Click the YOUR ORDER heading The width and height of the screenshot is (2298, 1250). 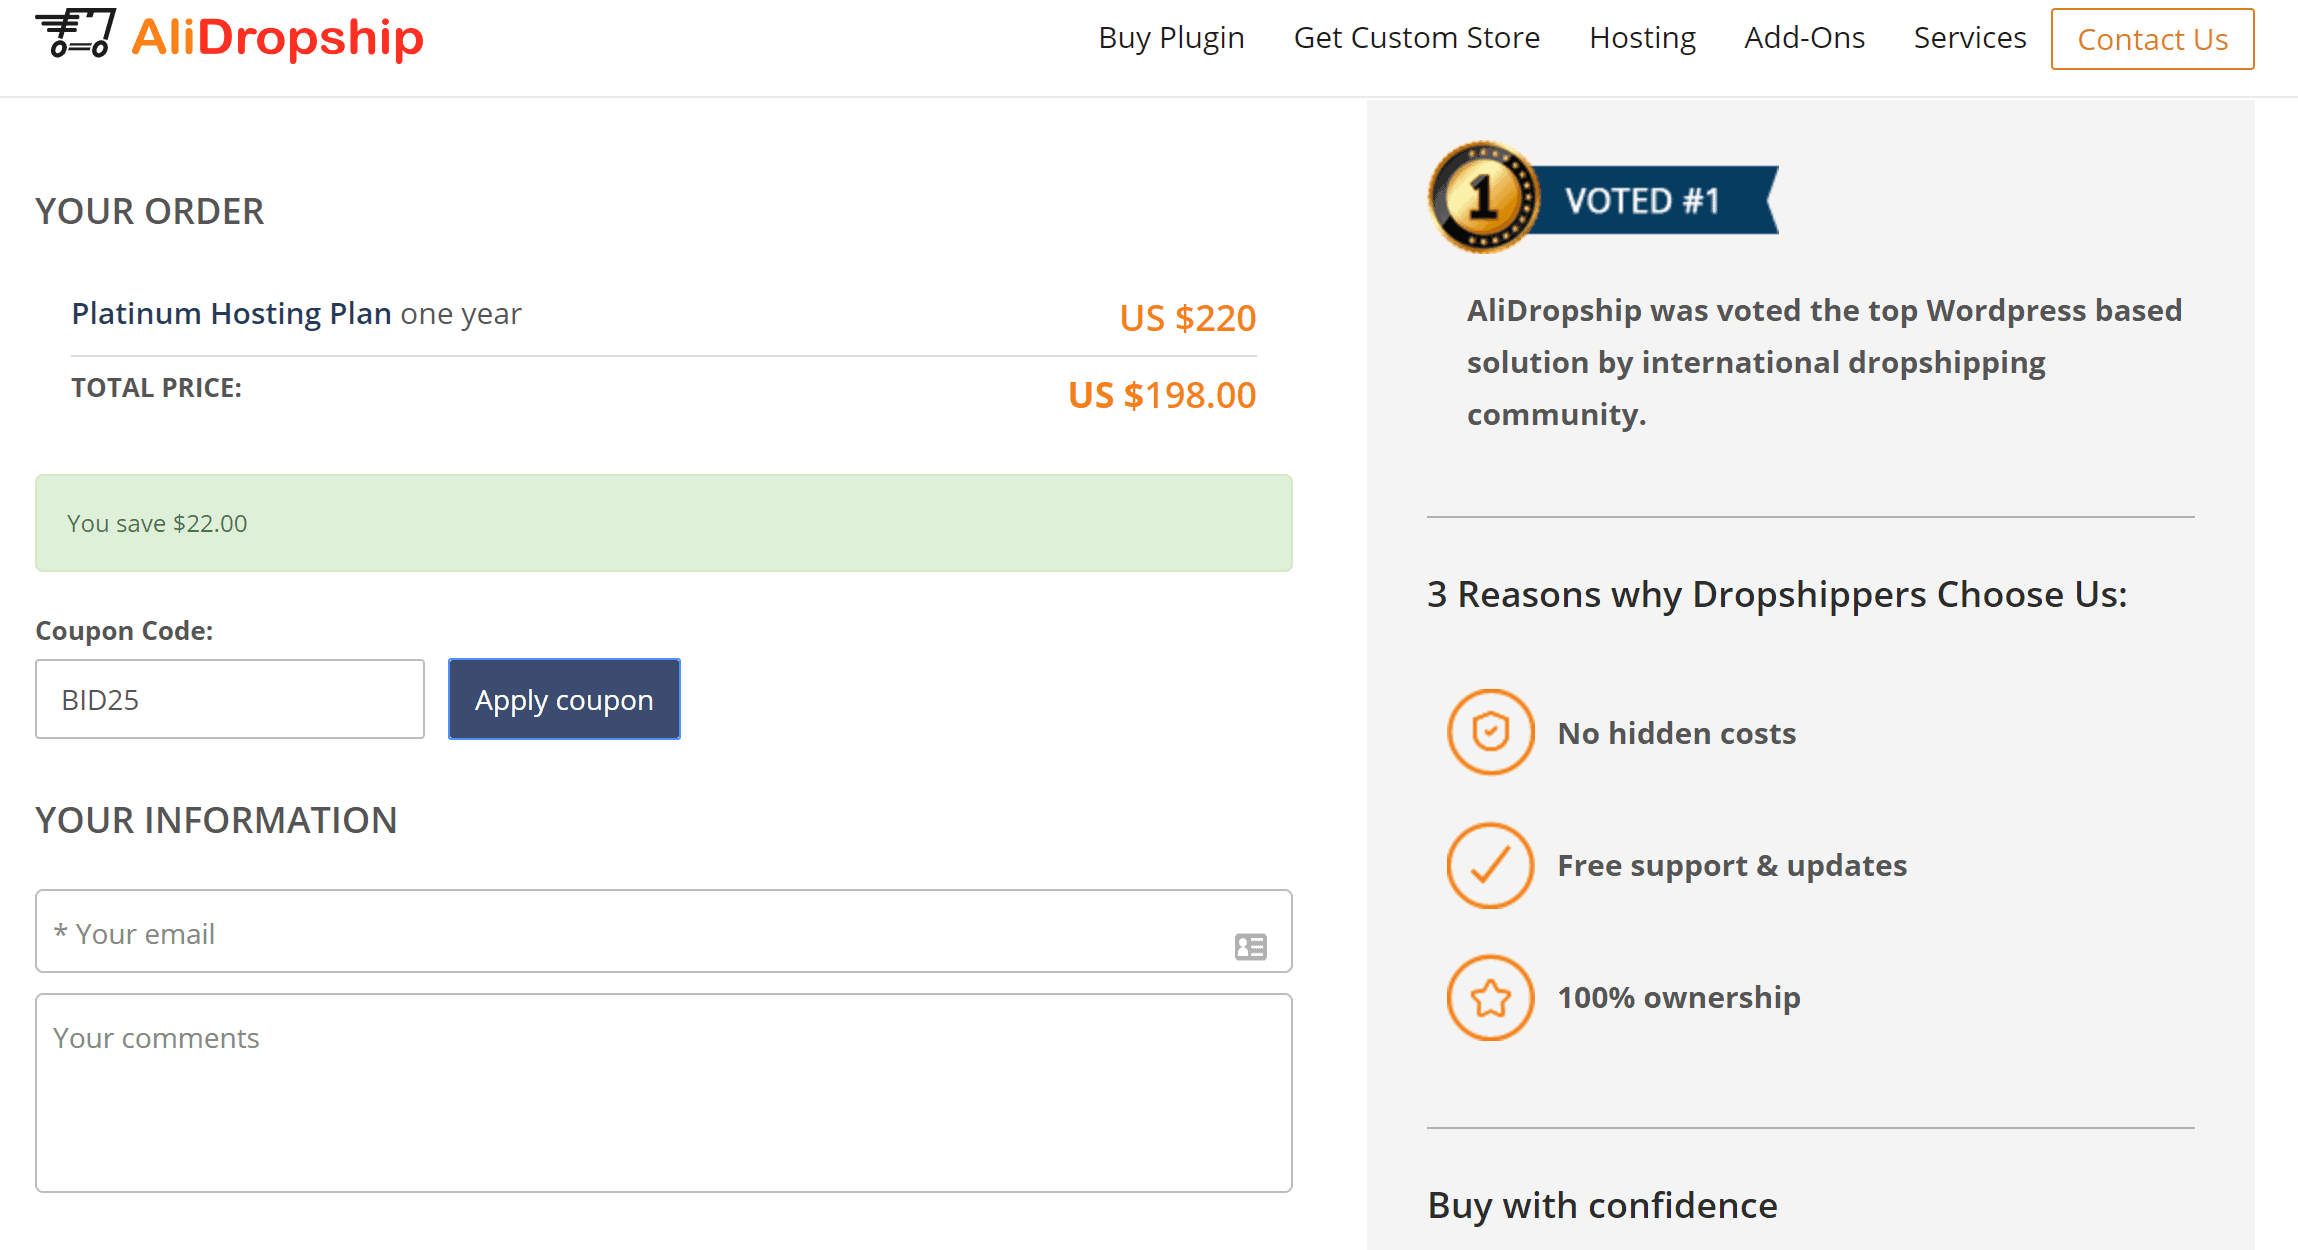coord(149,211)
